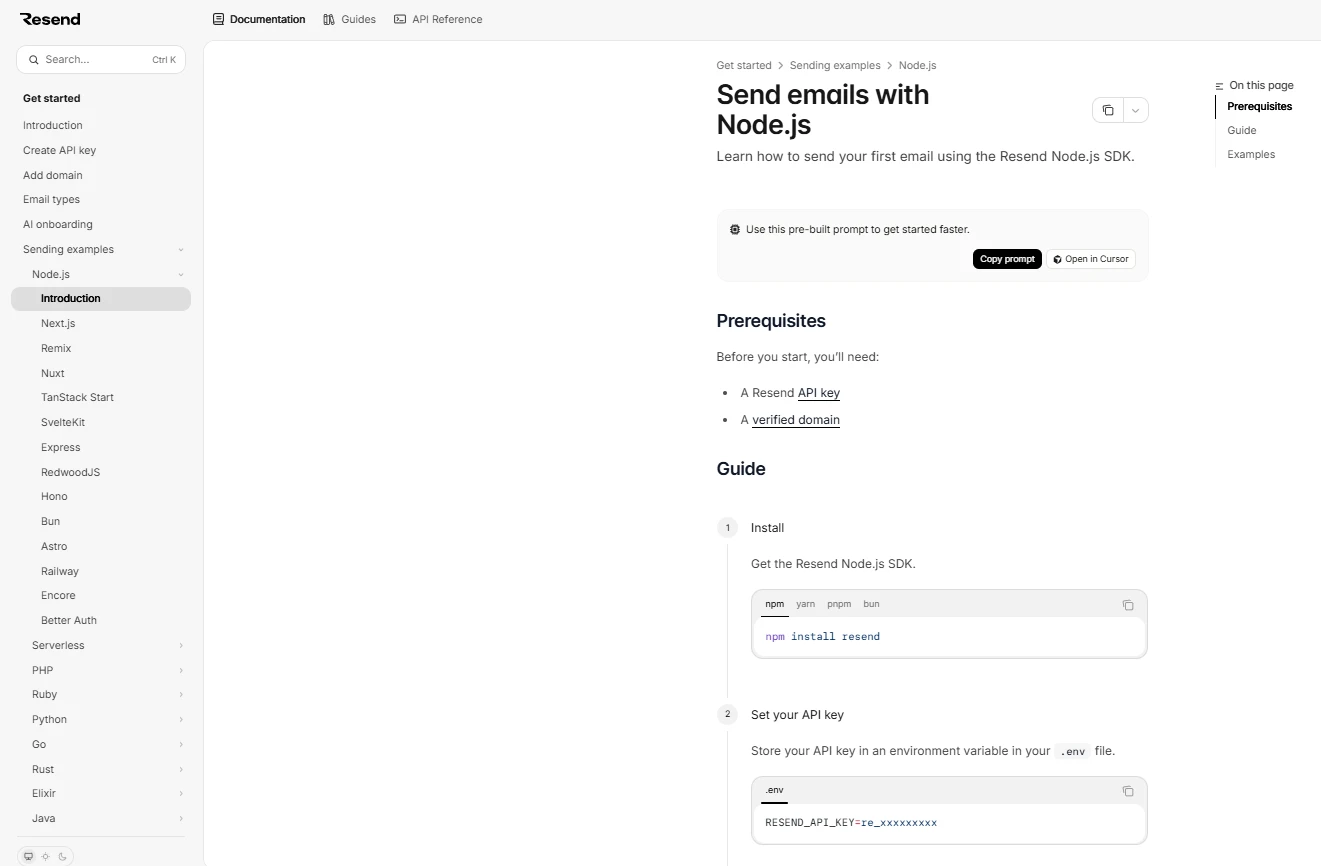Select the pnpm tab
1321x866 pixels.
click(x=839, y=604)
